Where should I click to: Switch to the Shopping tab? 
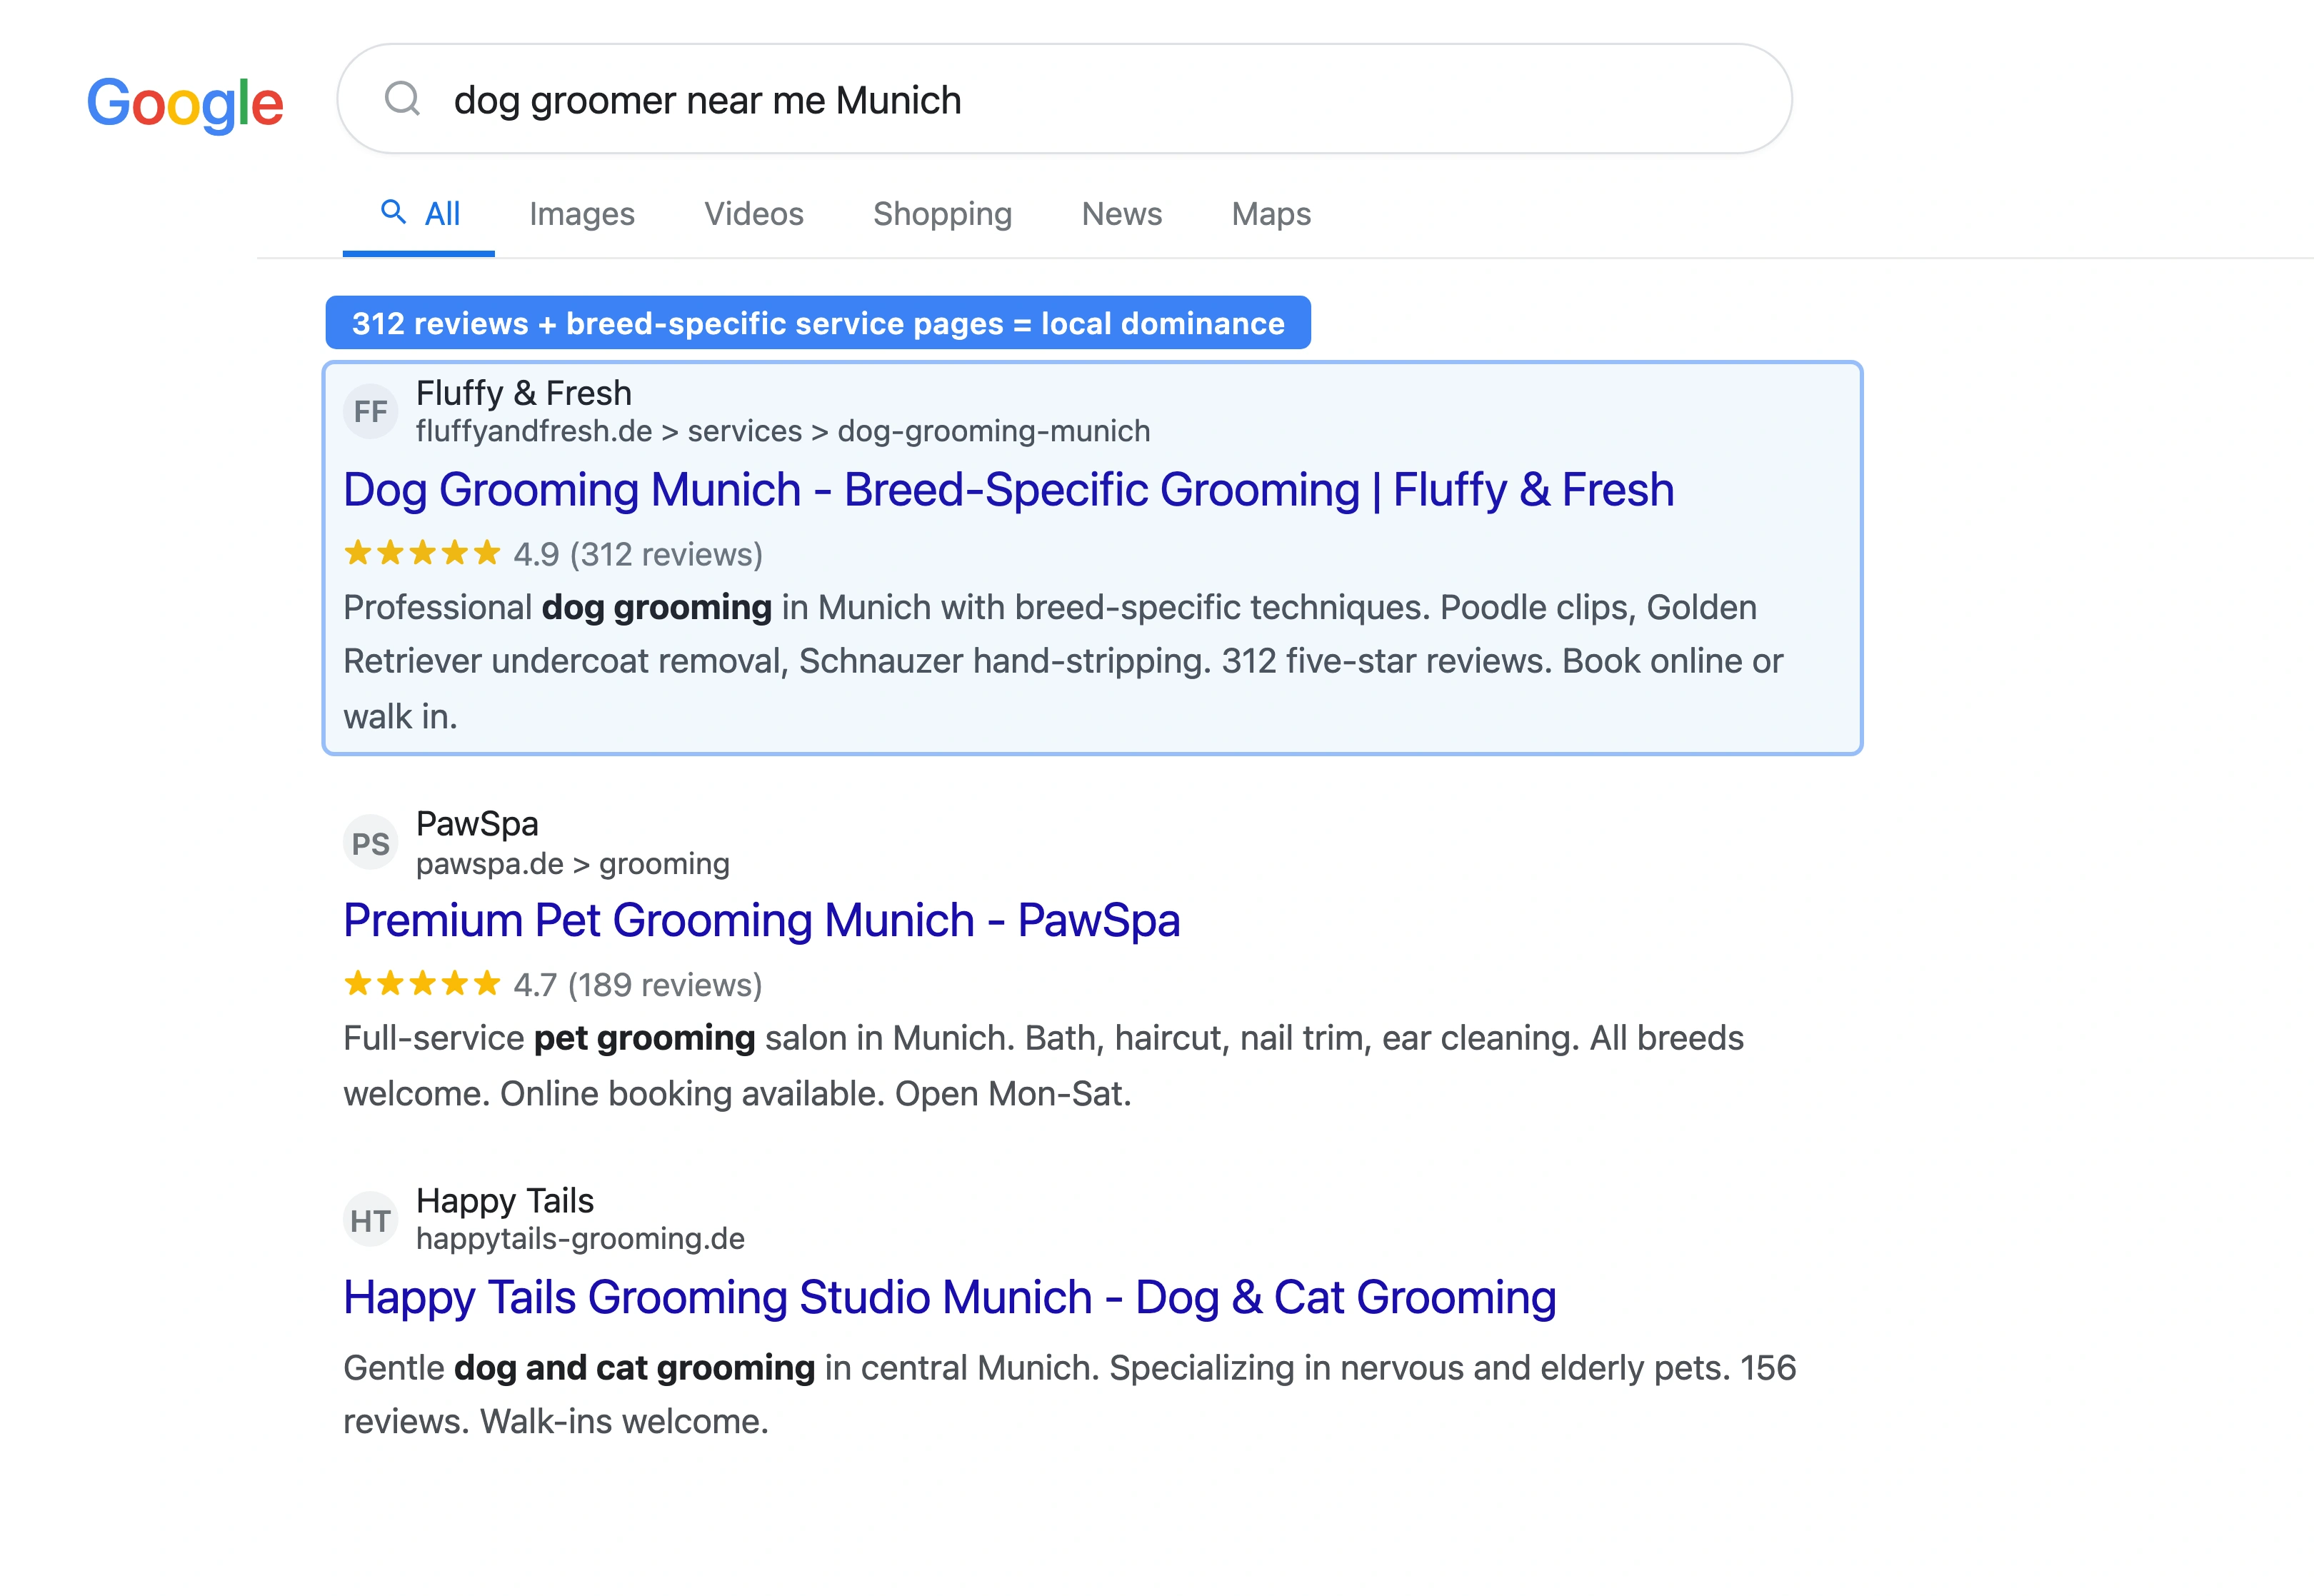941,213
